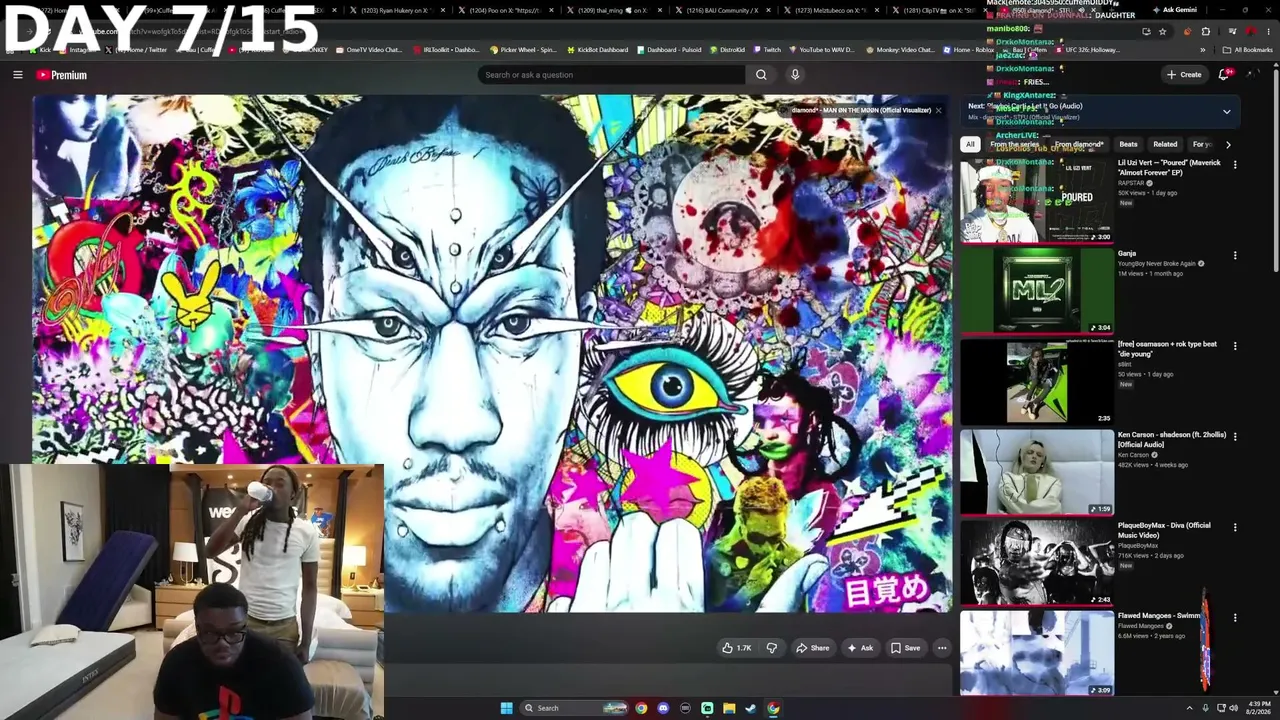
Task: Focus the YouTube search box
Action: (x=612, y=75)
